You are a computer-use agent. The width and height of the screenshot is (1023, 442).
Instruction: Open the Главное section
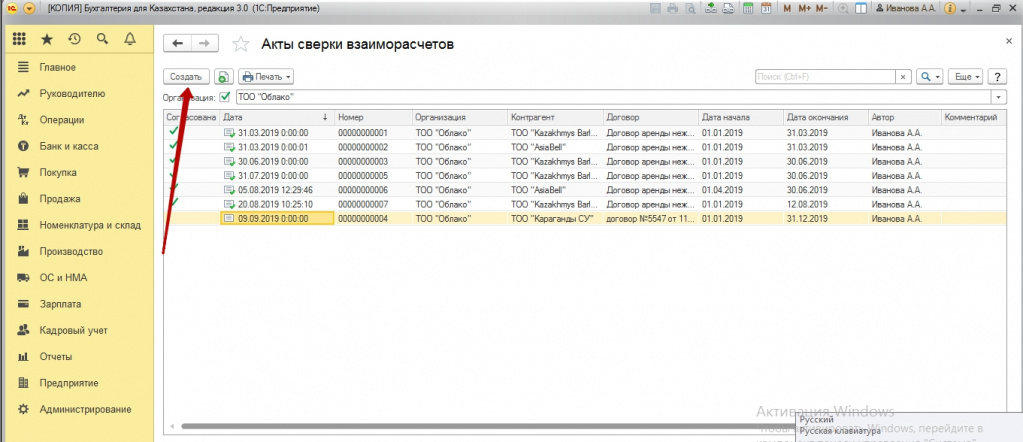[x=57, y=67]
